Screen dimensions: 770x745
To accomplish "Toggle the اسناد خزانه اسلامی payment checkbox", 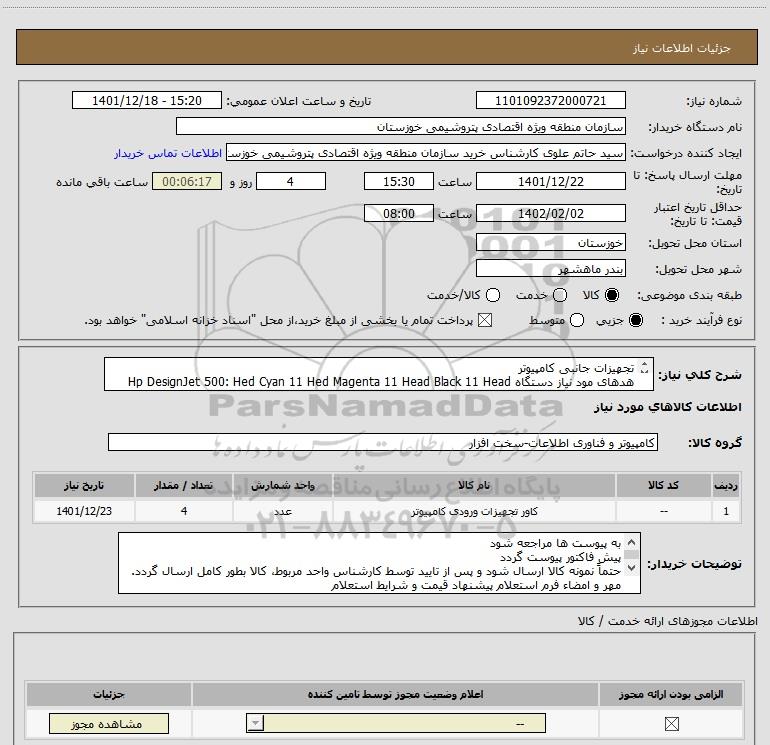I will coord(485,320).
